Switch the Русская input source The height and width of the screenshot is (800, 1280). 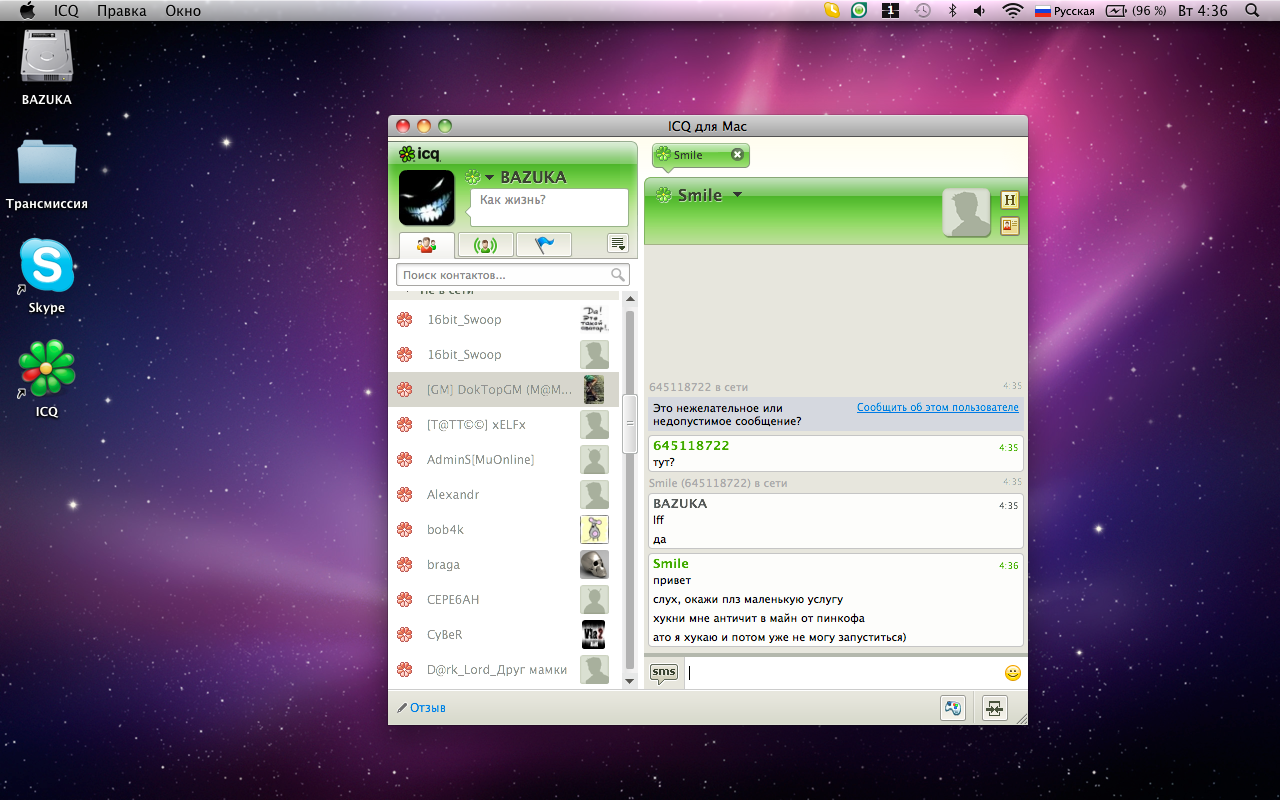click(x=1065, y=11)
